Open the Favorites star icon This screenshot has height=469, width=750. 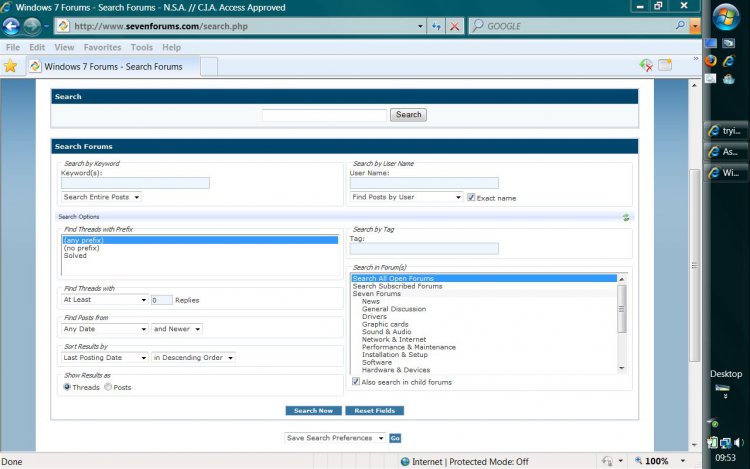11,66
